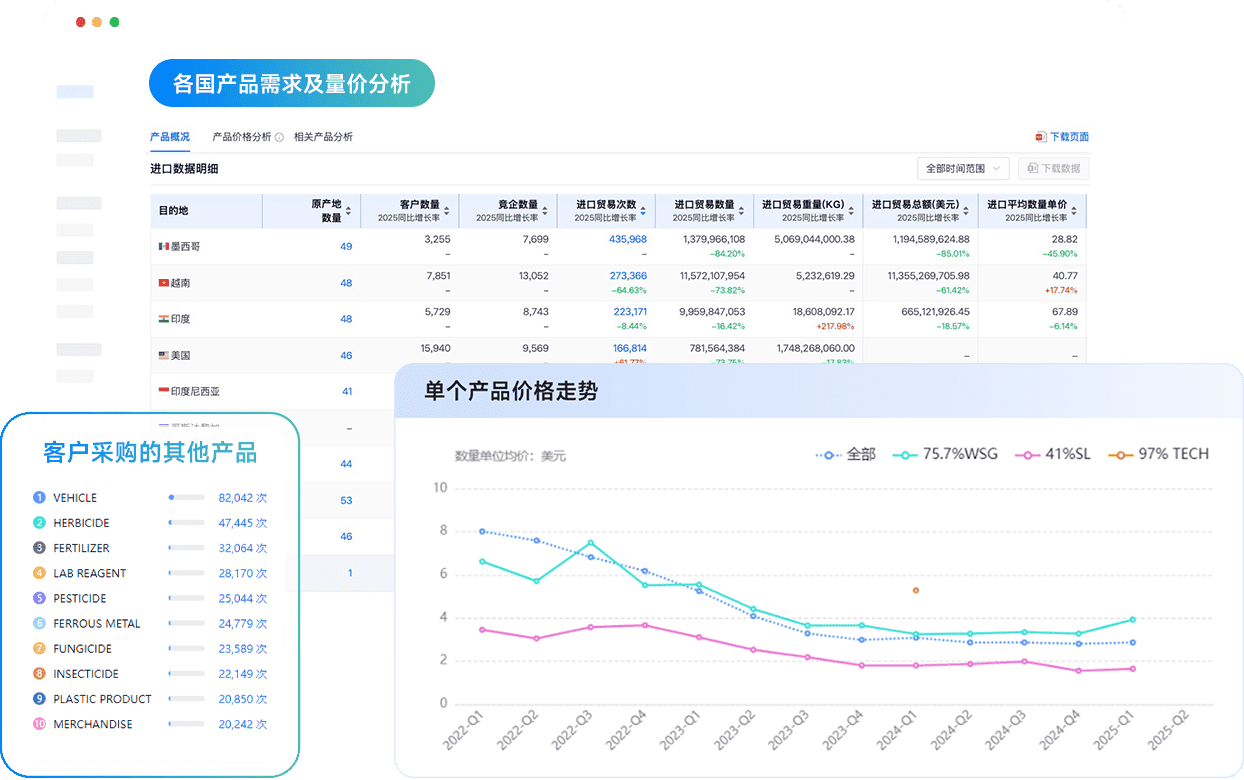Click the sort icon on 进口贸易次数 column
This screenshot has width=1244, height=780.
(x=643, y=212)
